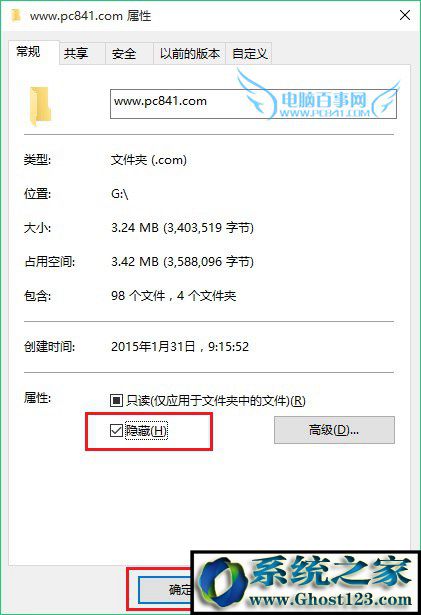Open the 共享 sharing tab
This screenshot has width=421, height=615.
[76, 53]
